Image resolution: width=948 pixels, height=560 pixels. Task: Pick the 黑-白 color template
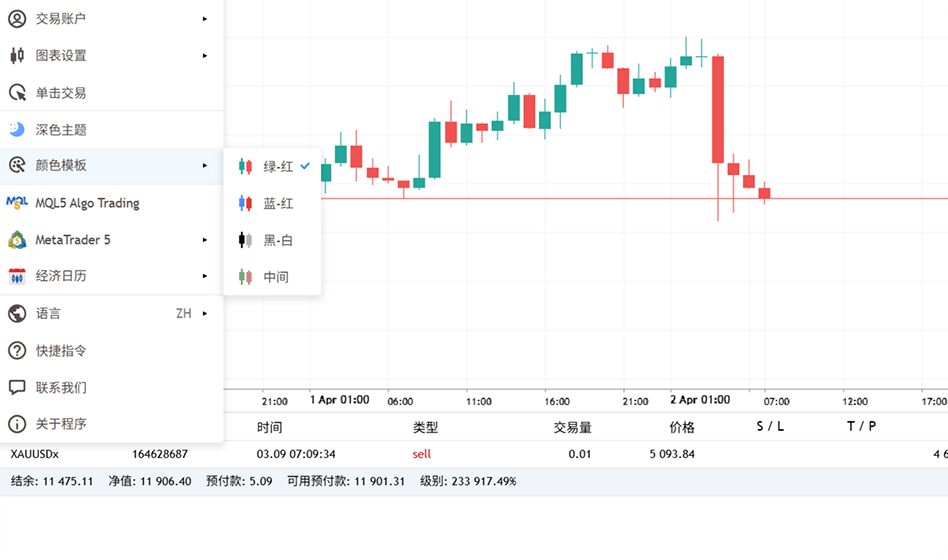click(x=277, y=240)
